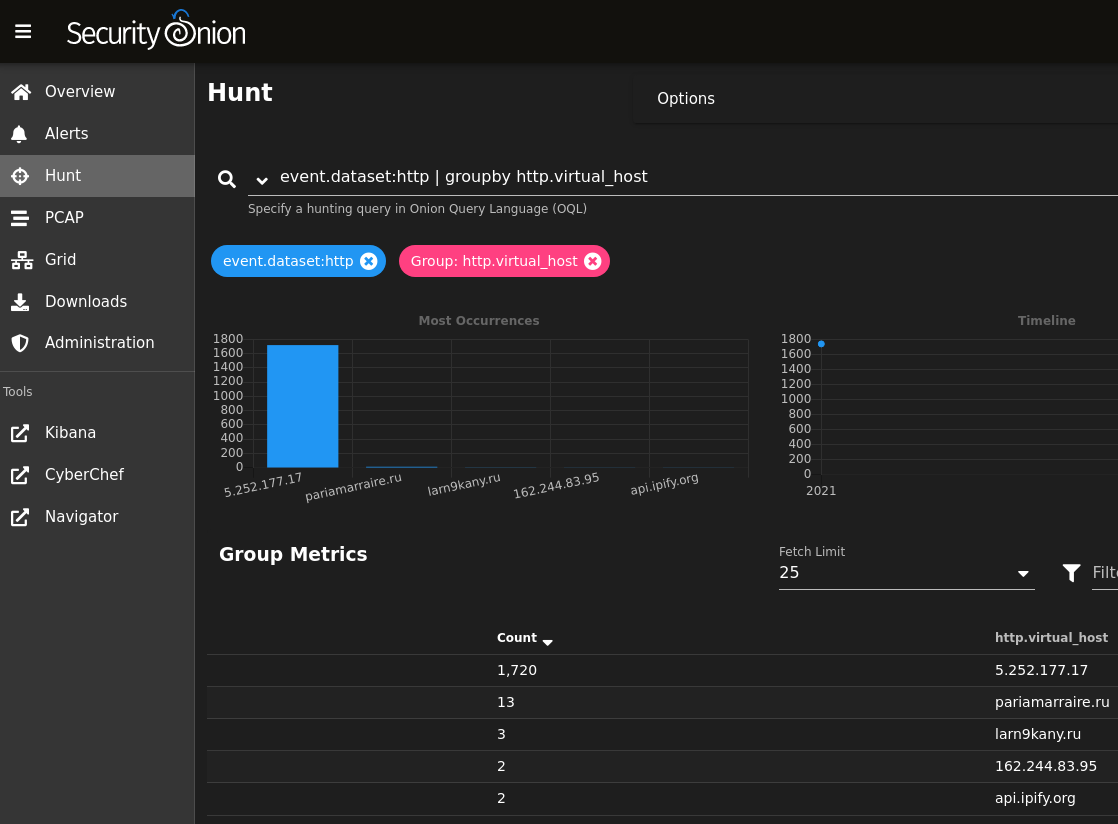Click api.ipify.org in the table
The height and width of the screenshot is (824, 1118).
[x=1035, y=799]
